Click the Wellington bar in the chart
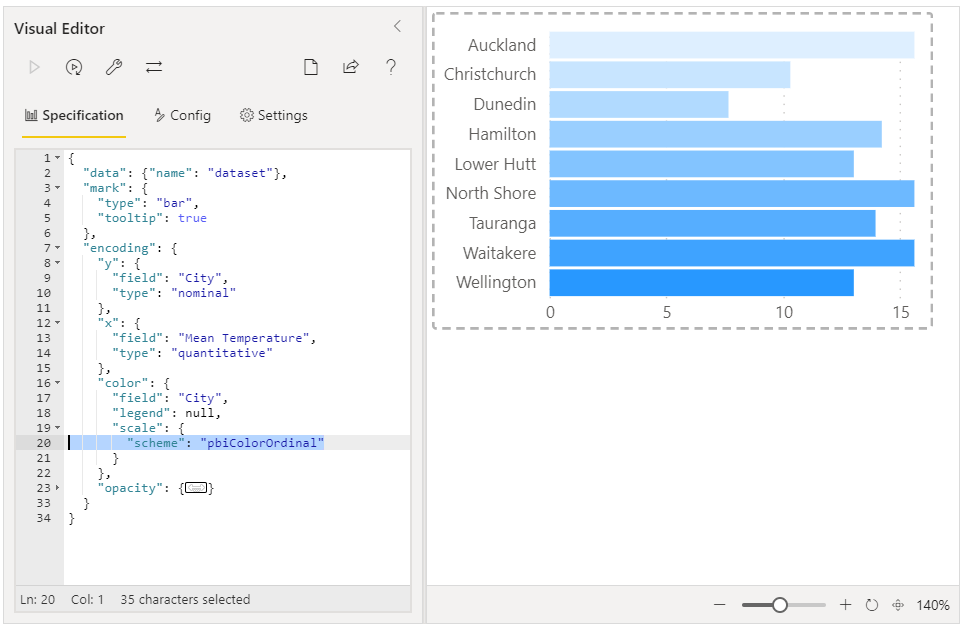This screenshot has width=963, height=627. point(701,282)
